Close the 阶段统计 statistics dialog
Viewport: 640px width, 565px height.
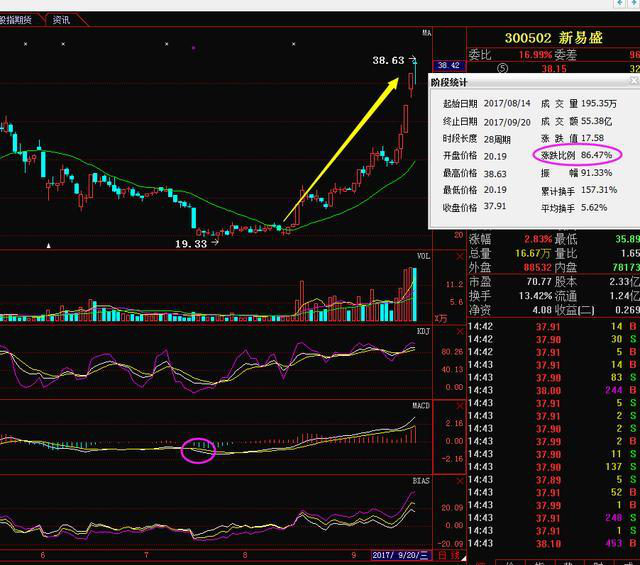(x=634, y=80)
